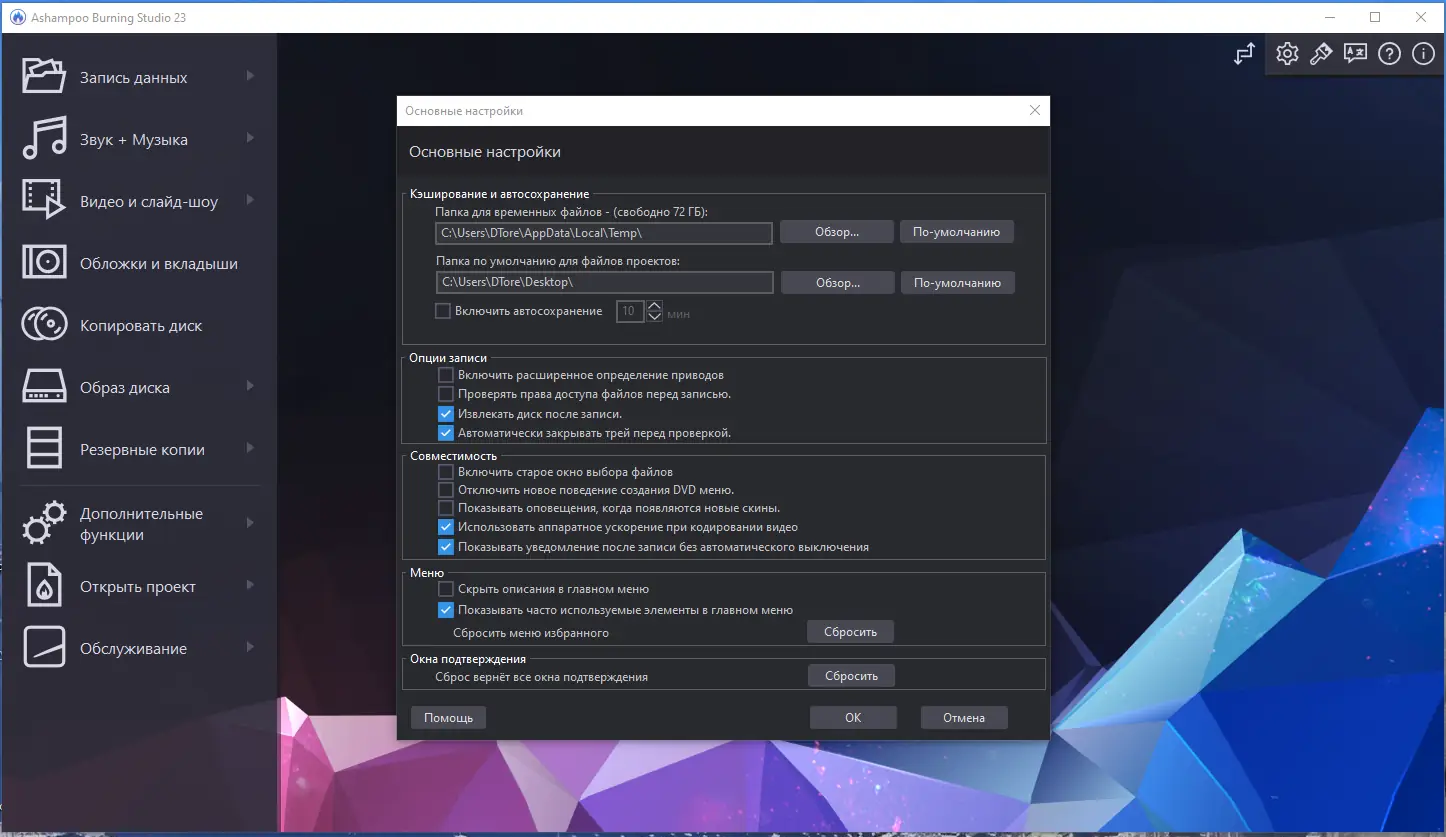Screen dimensions: 1446x837
Task: Reset temporary folder with По-умолчанию button
Action: tap(957, 232)
